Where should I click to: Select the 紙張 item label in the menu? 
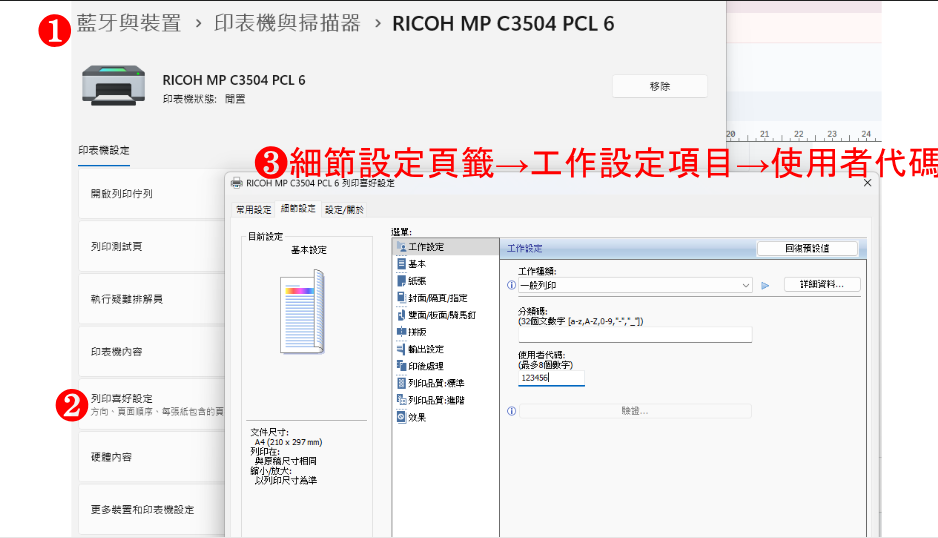[x=417, y=281]
